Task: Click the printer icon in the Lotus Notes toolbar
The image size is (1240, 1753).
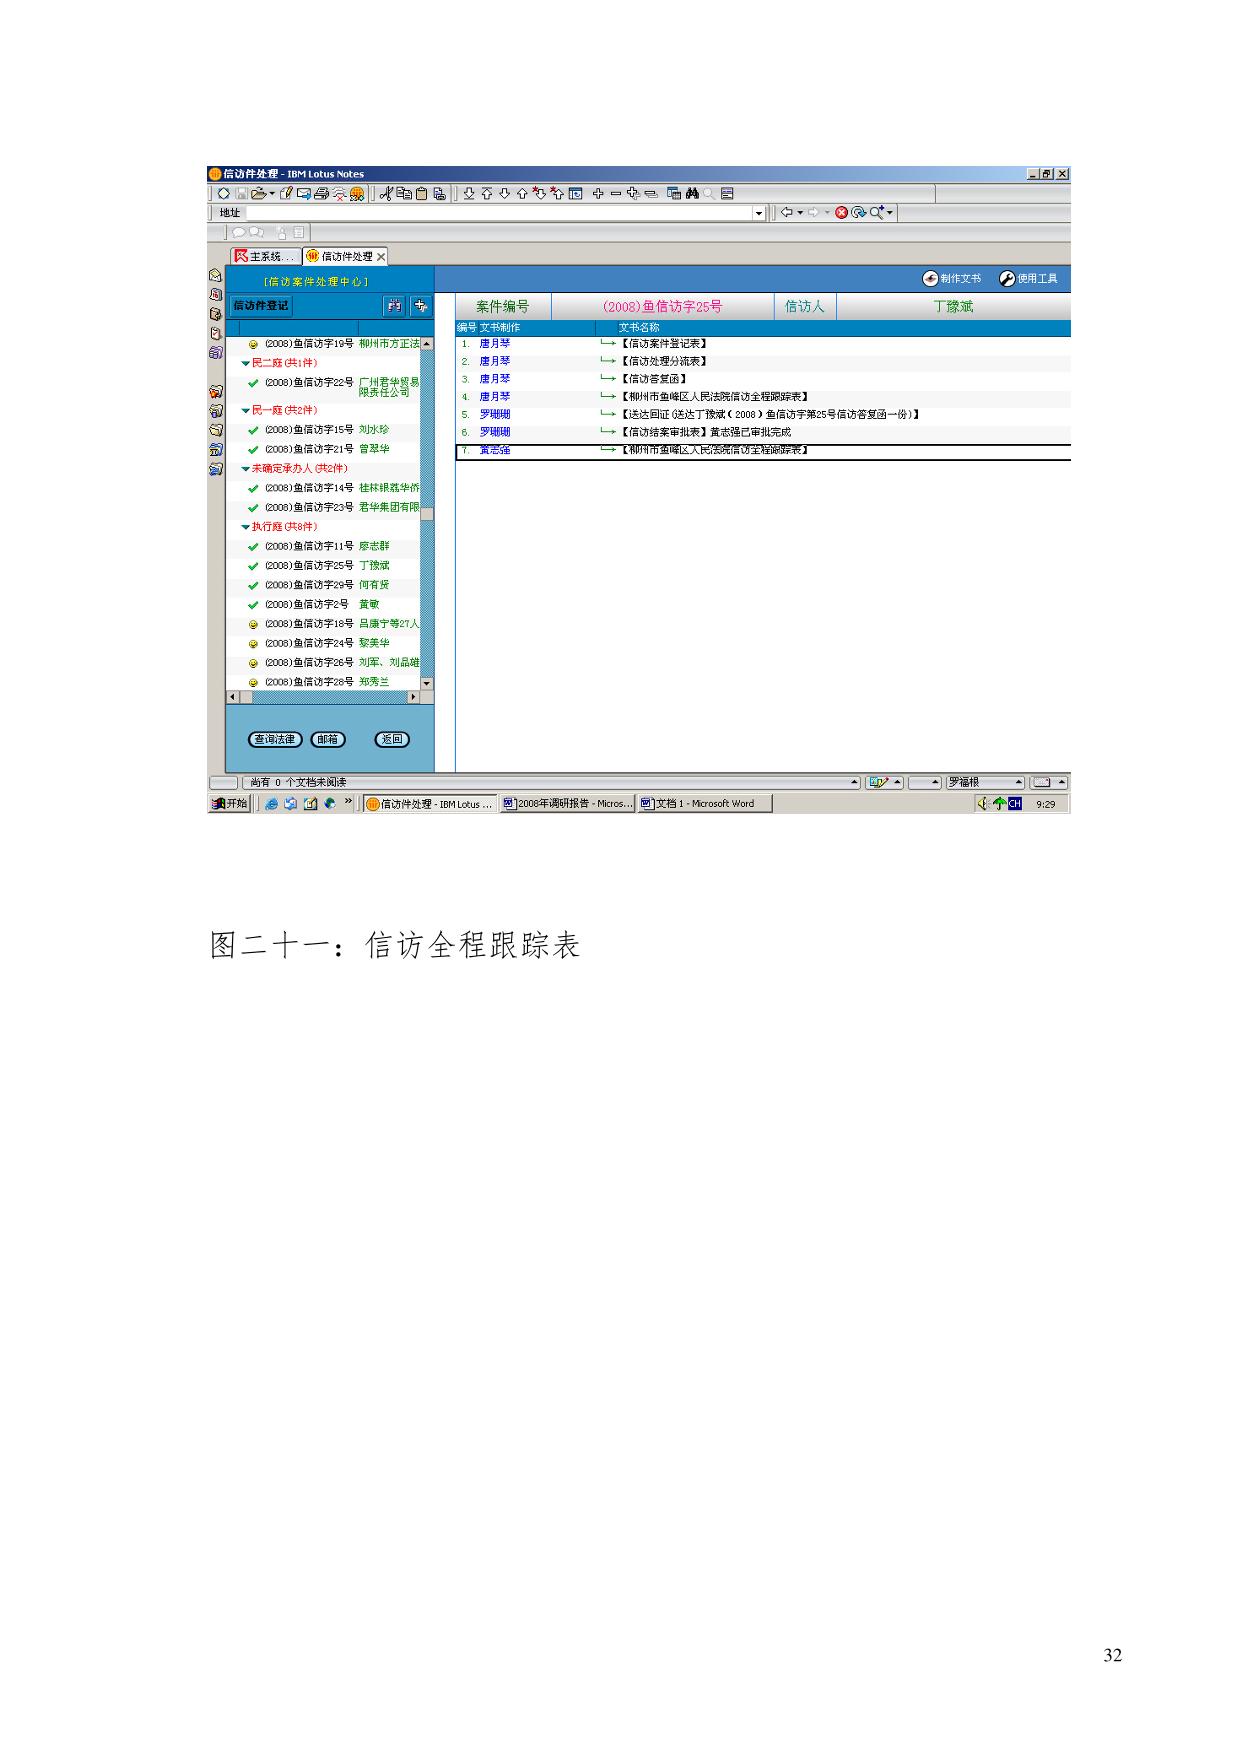Action: click(x=321, y=193)
